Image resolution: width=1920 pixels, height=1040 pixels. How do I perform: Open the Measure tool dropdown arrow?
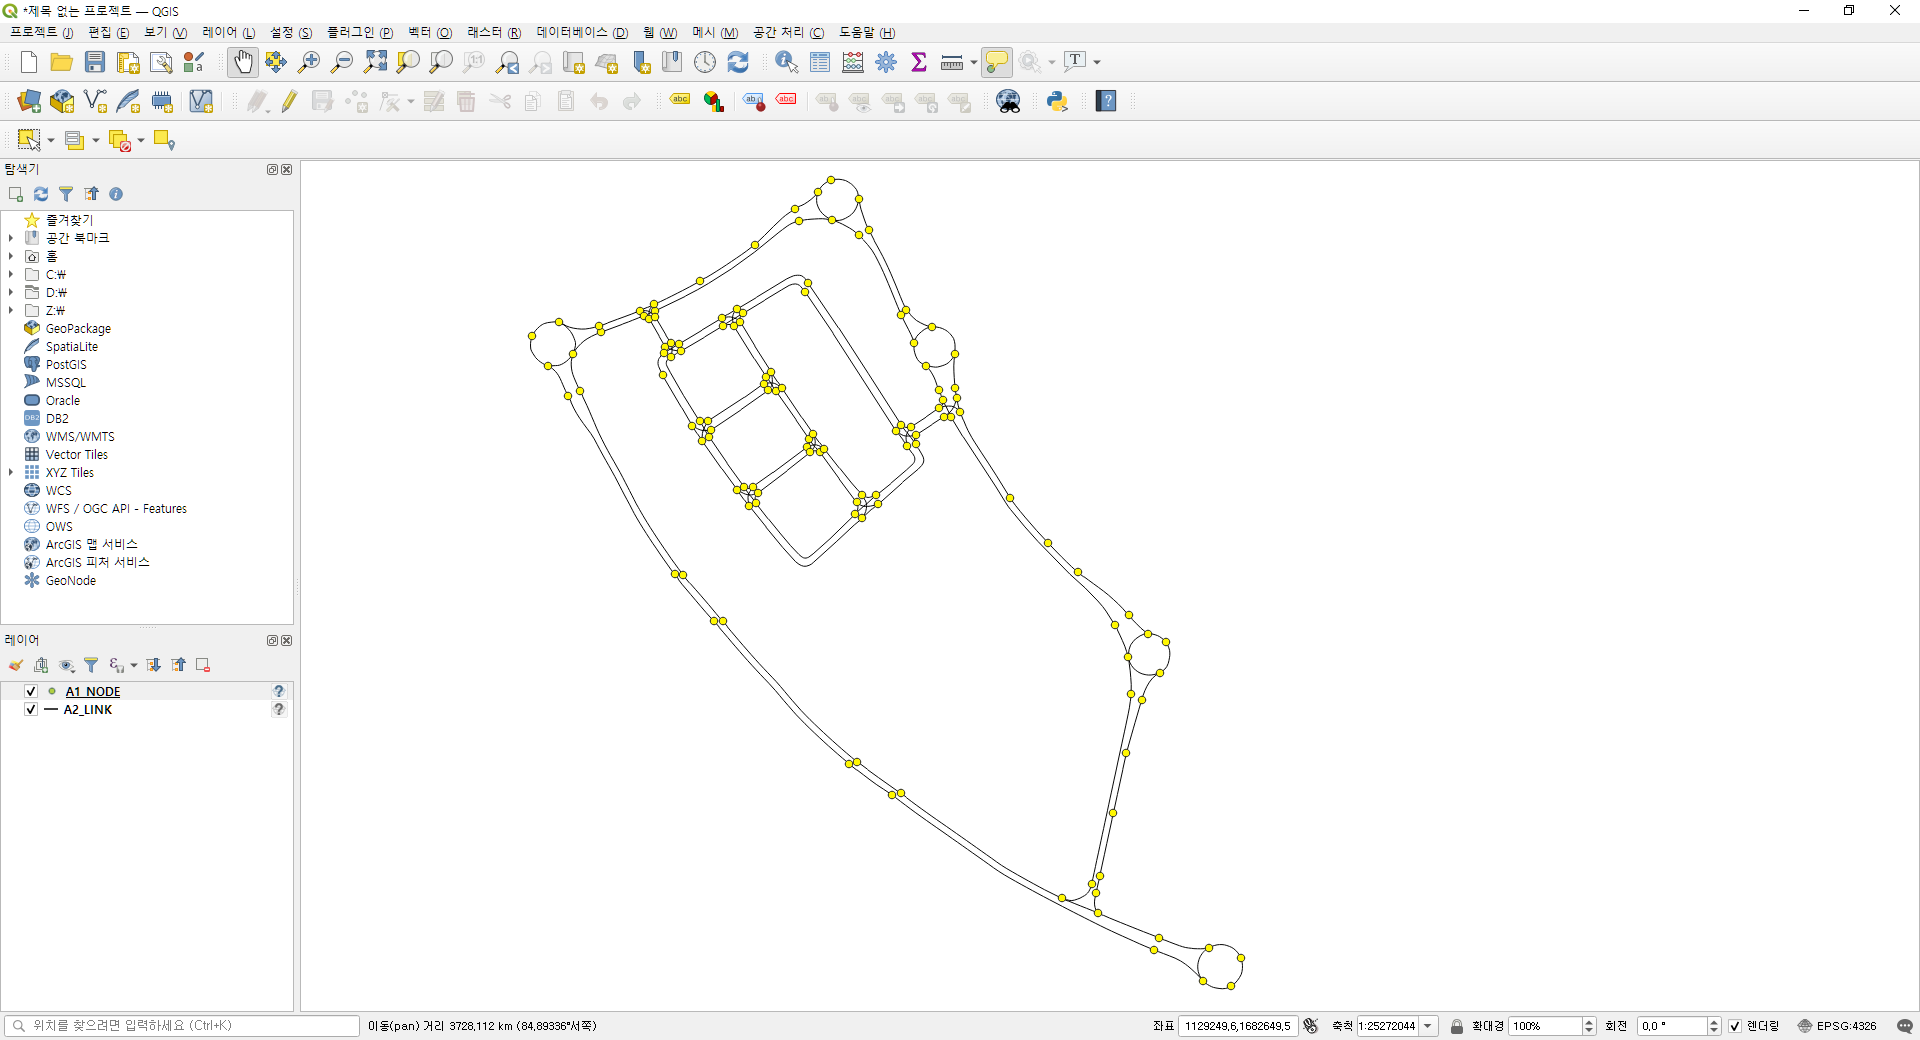(974, 63)
